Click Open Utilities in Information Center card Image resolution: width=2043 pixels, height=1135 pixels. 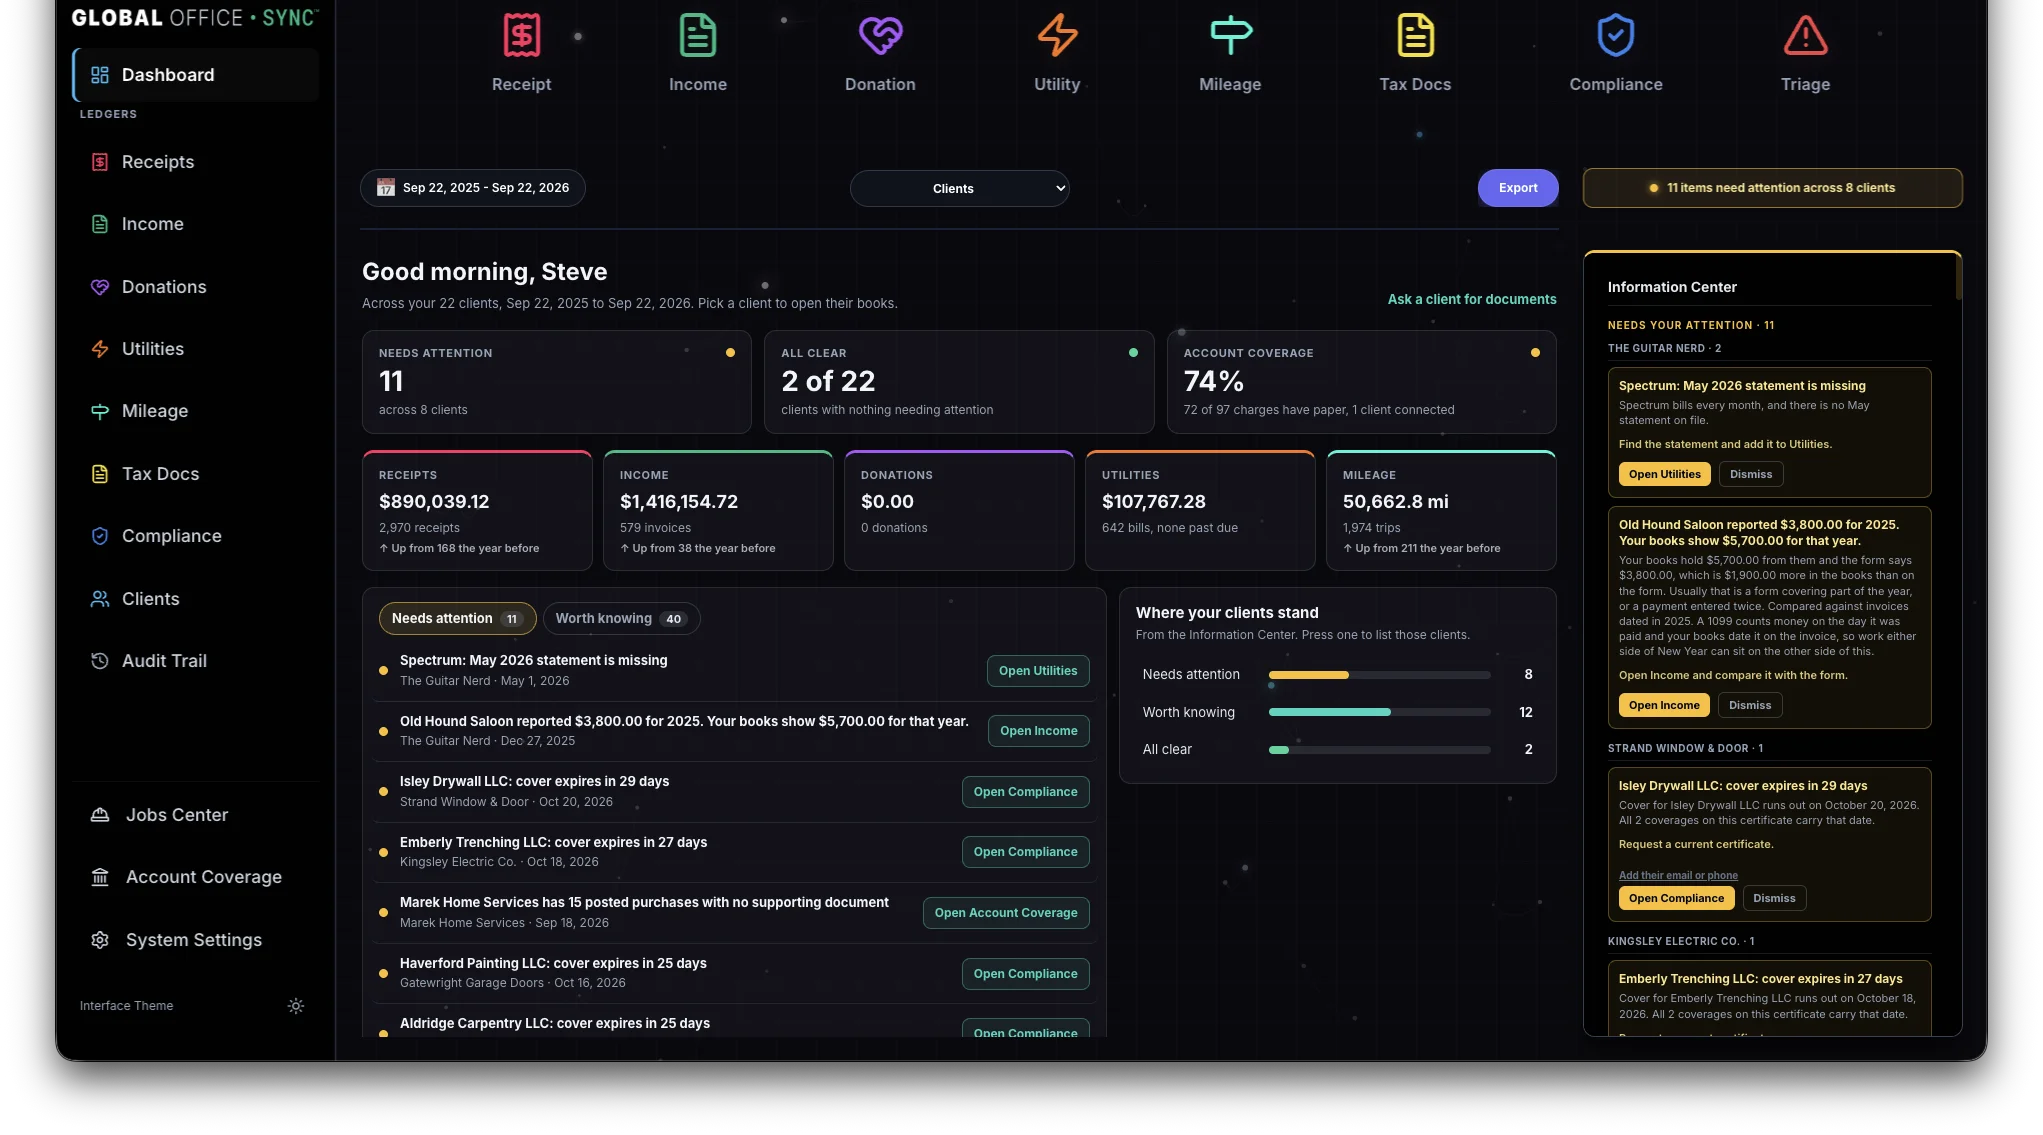tap(1664, 474)
